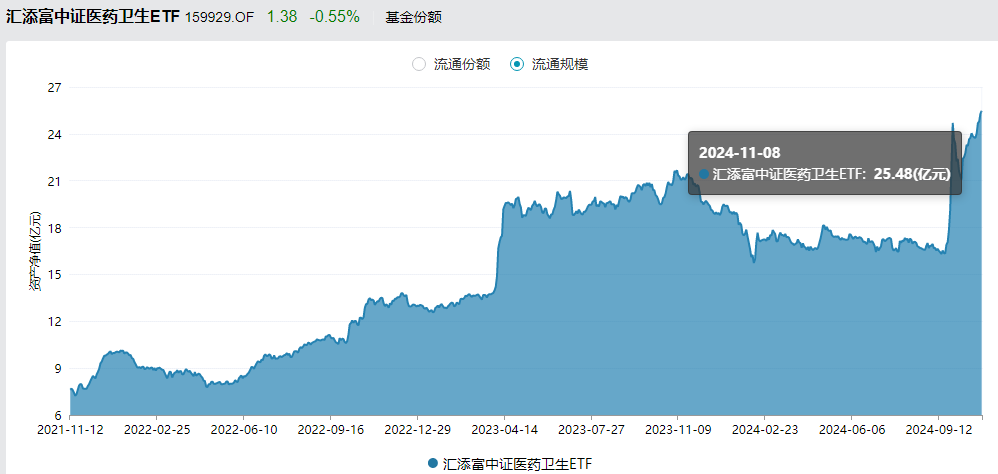Click x-axis date label 2024-06-06

(x=852, y=429)
